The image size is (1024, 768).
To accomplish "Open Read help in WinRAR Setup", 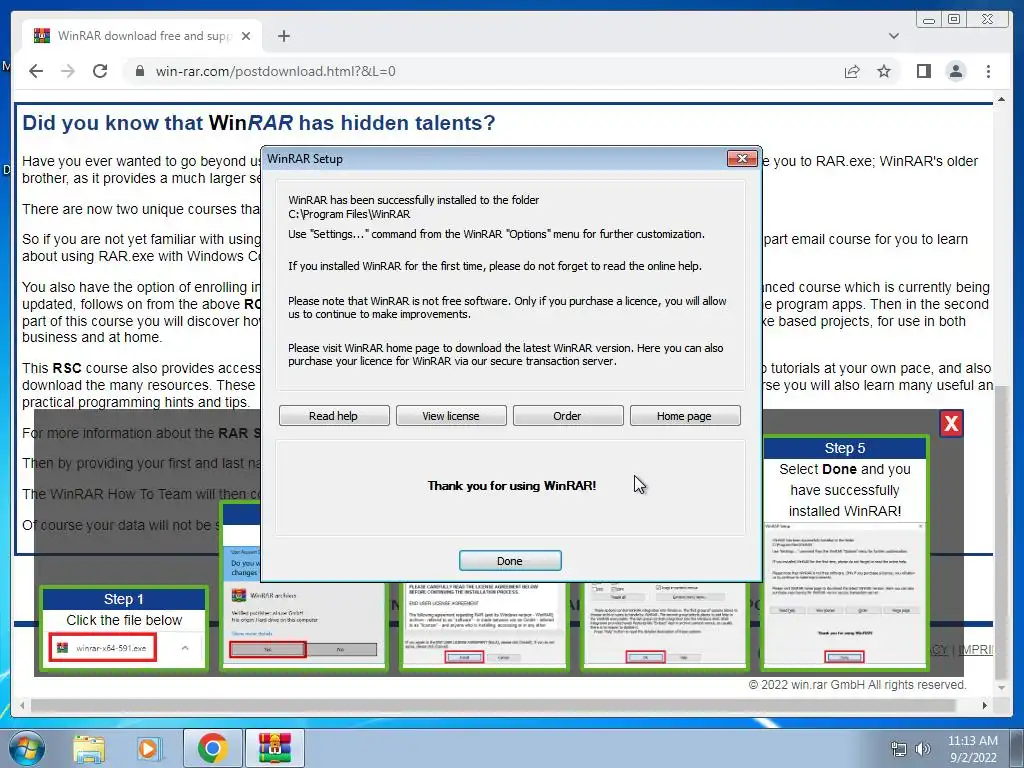I will coord(334,416).
